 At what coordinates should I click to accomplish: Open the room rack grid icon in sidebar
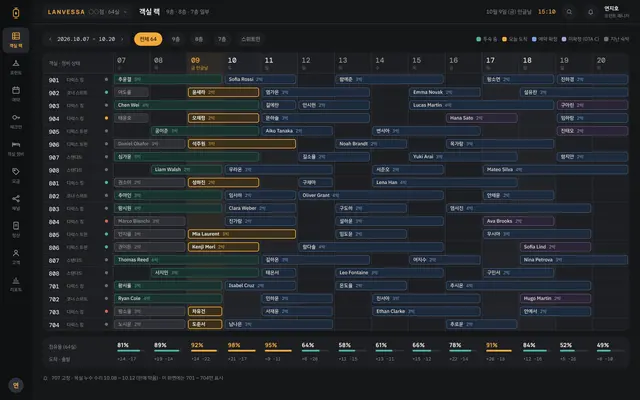[16, 36]
